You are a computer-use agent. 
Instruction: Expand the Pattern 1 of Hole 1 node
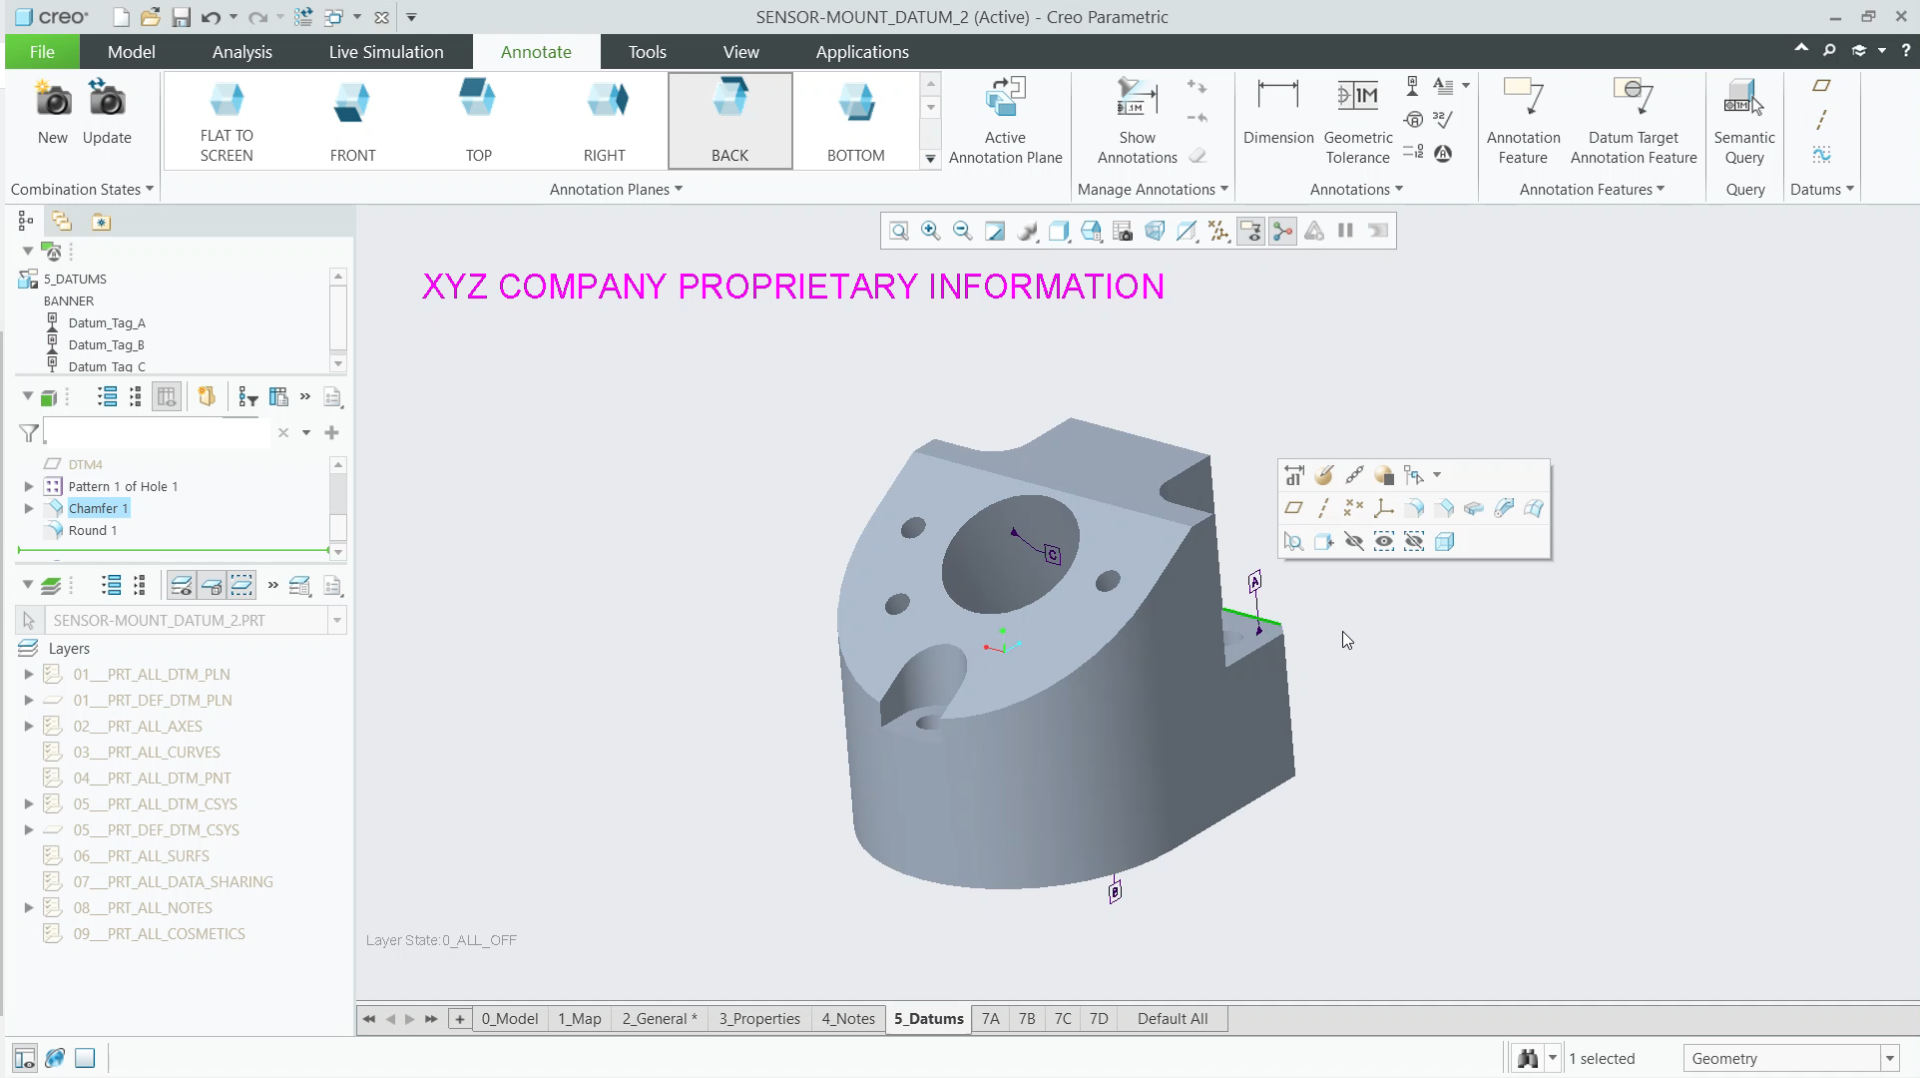(x=29, y=486)
